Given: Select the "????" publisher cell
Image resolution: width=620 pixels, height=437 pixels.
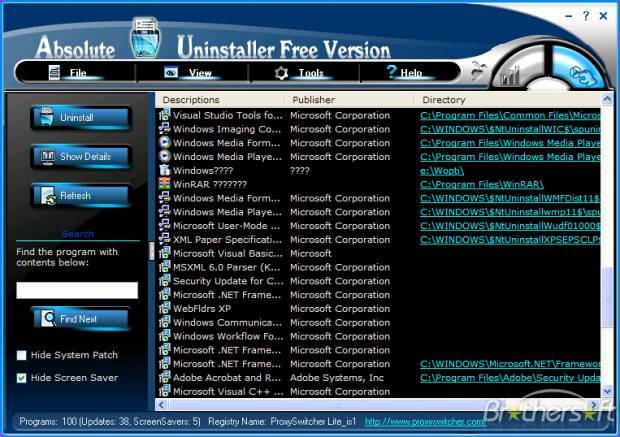Looking at the screenshot, I should click(x=300, y=170).
